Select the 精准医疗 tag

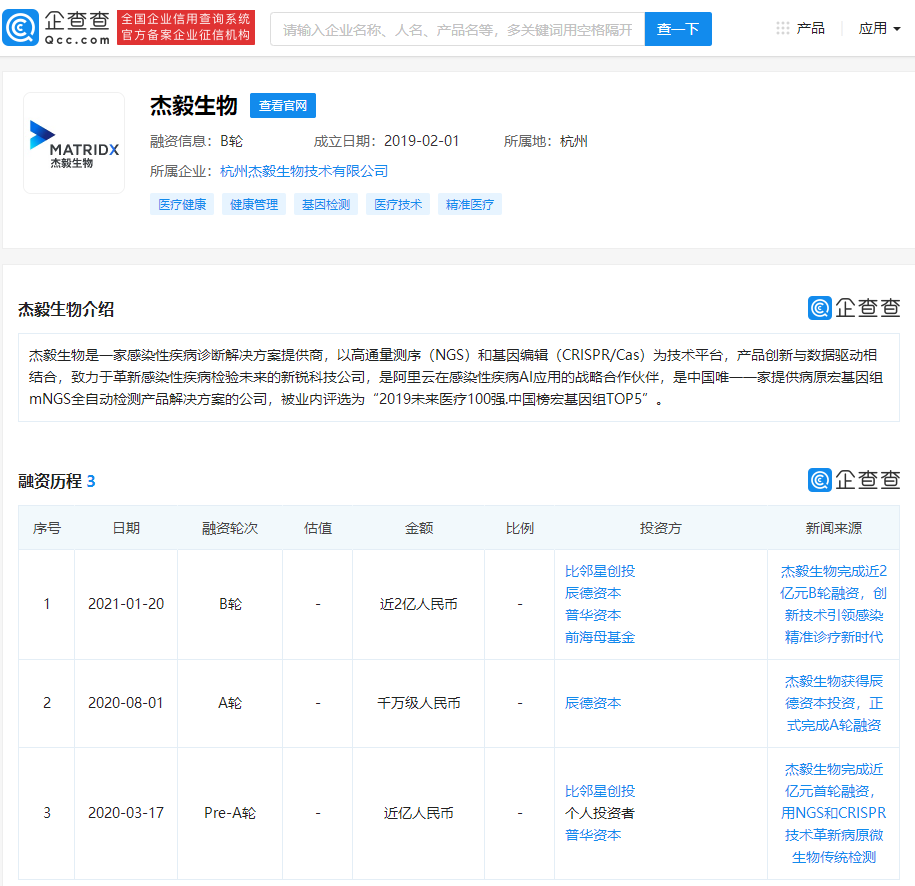[x=470, y=204]
